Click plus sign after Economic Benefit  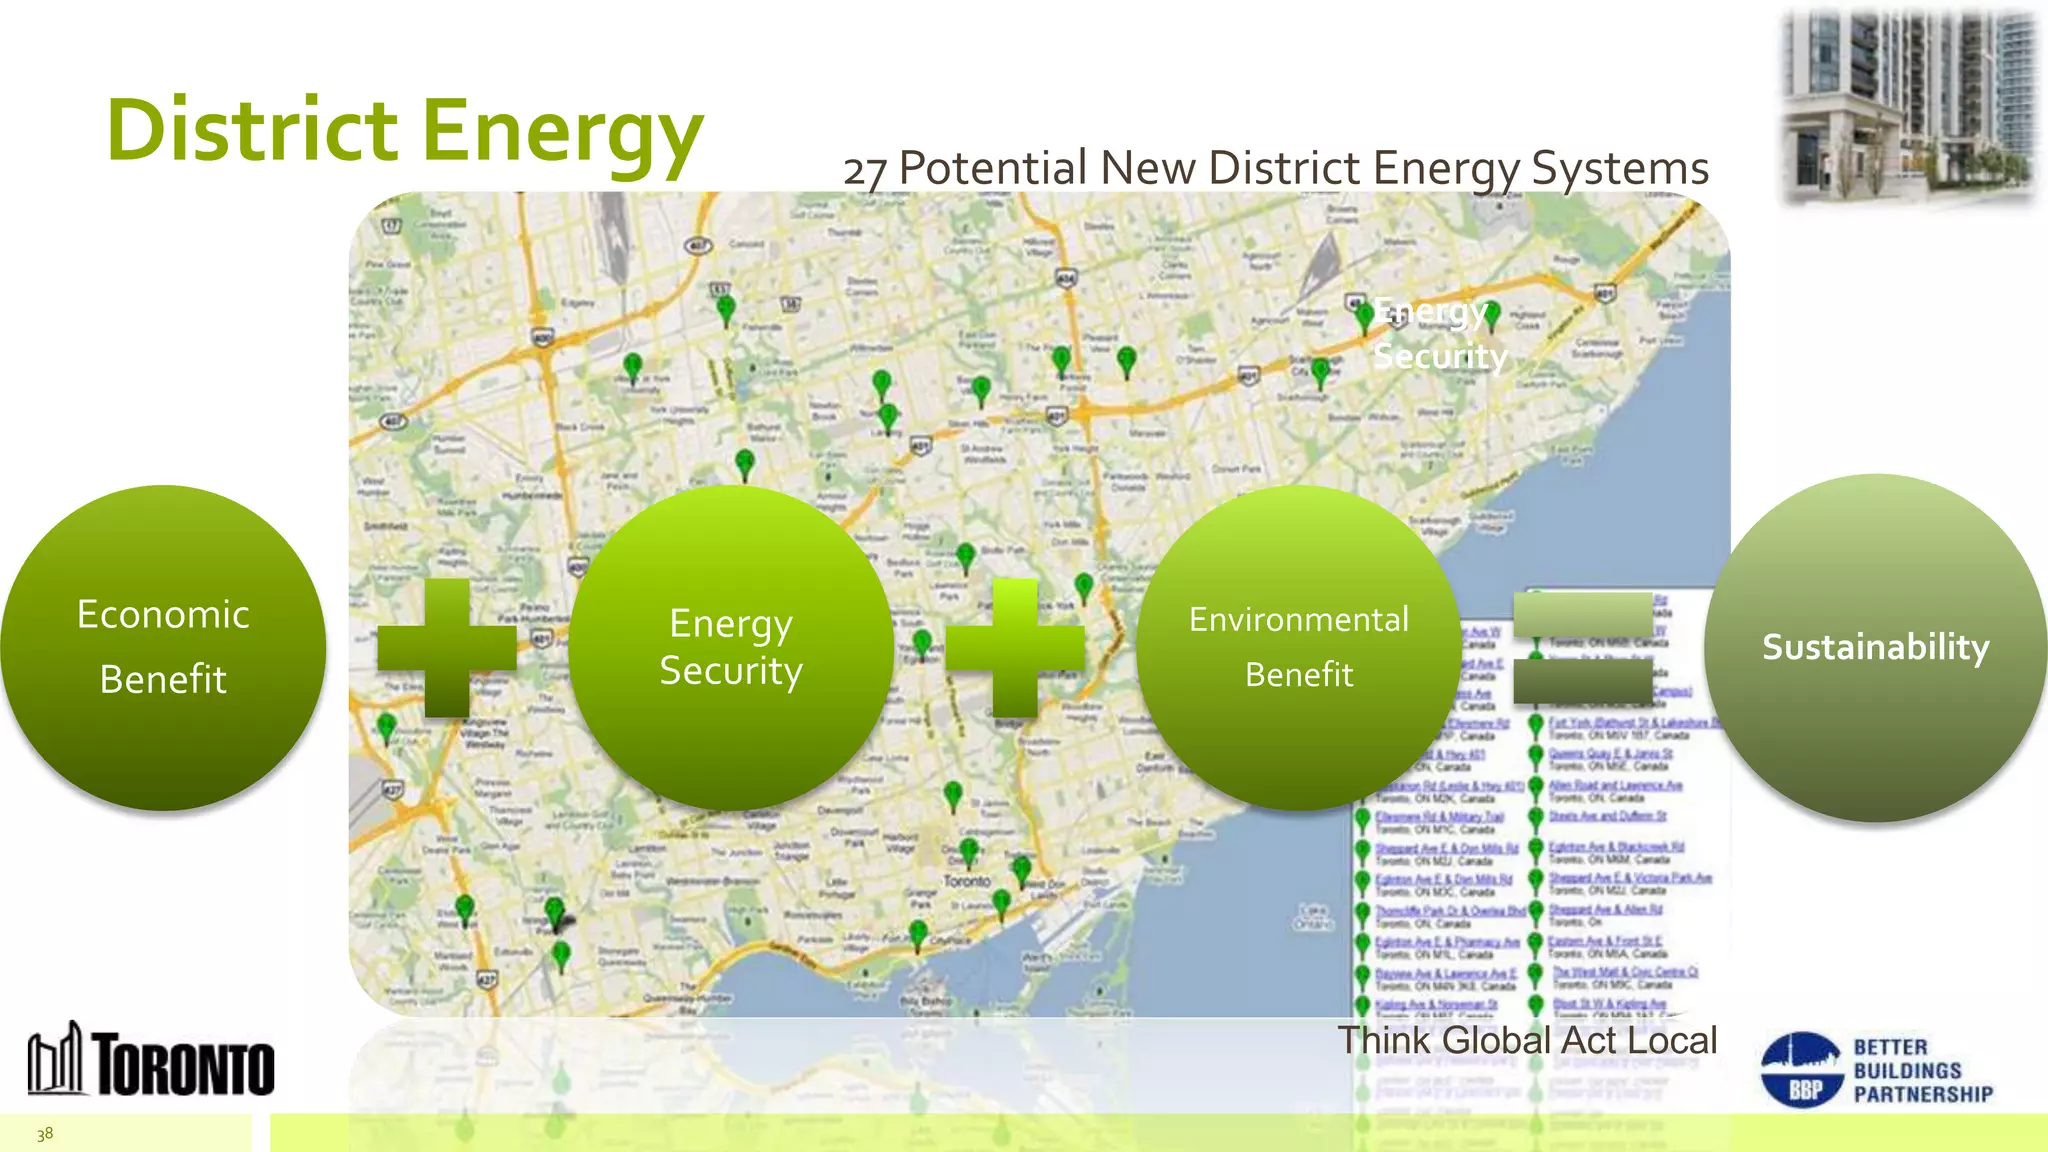[x=447, y=648]
